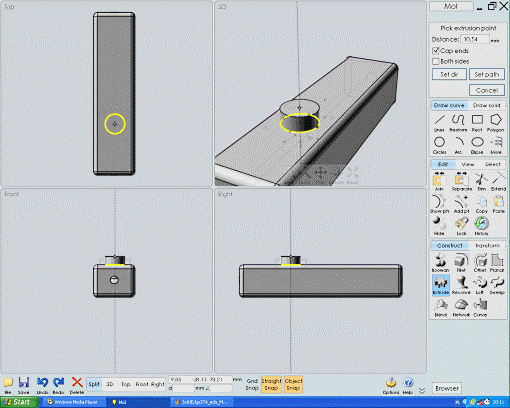
Task: Expand the double-chevron beside Help
Action: [x=422, y=391]
